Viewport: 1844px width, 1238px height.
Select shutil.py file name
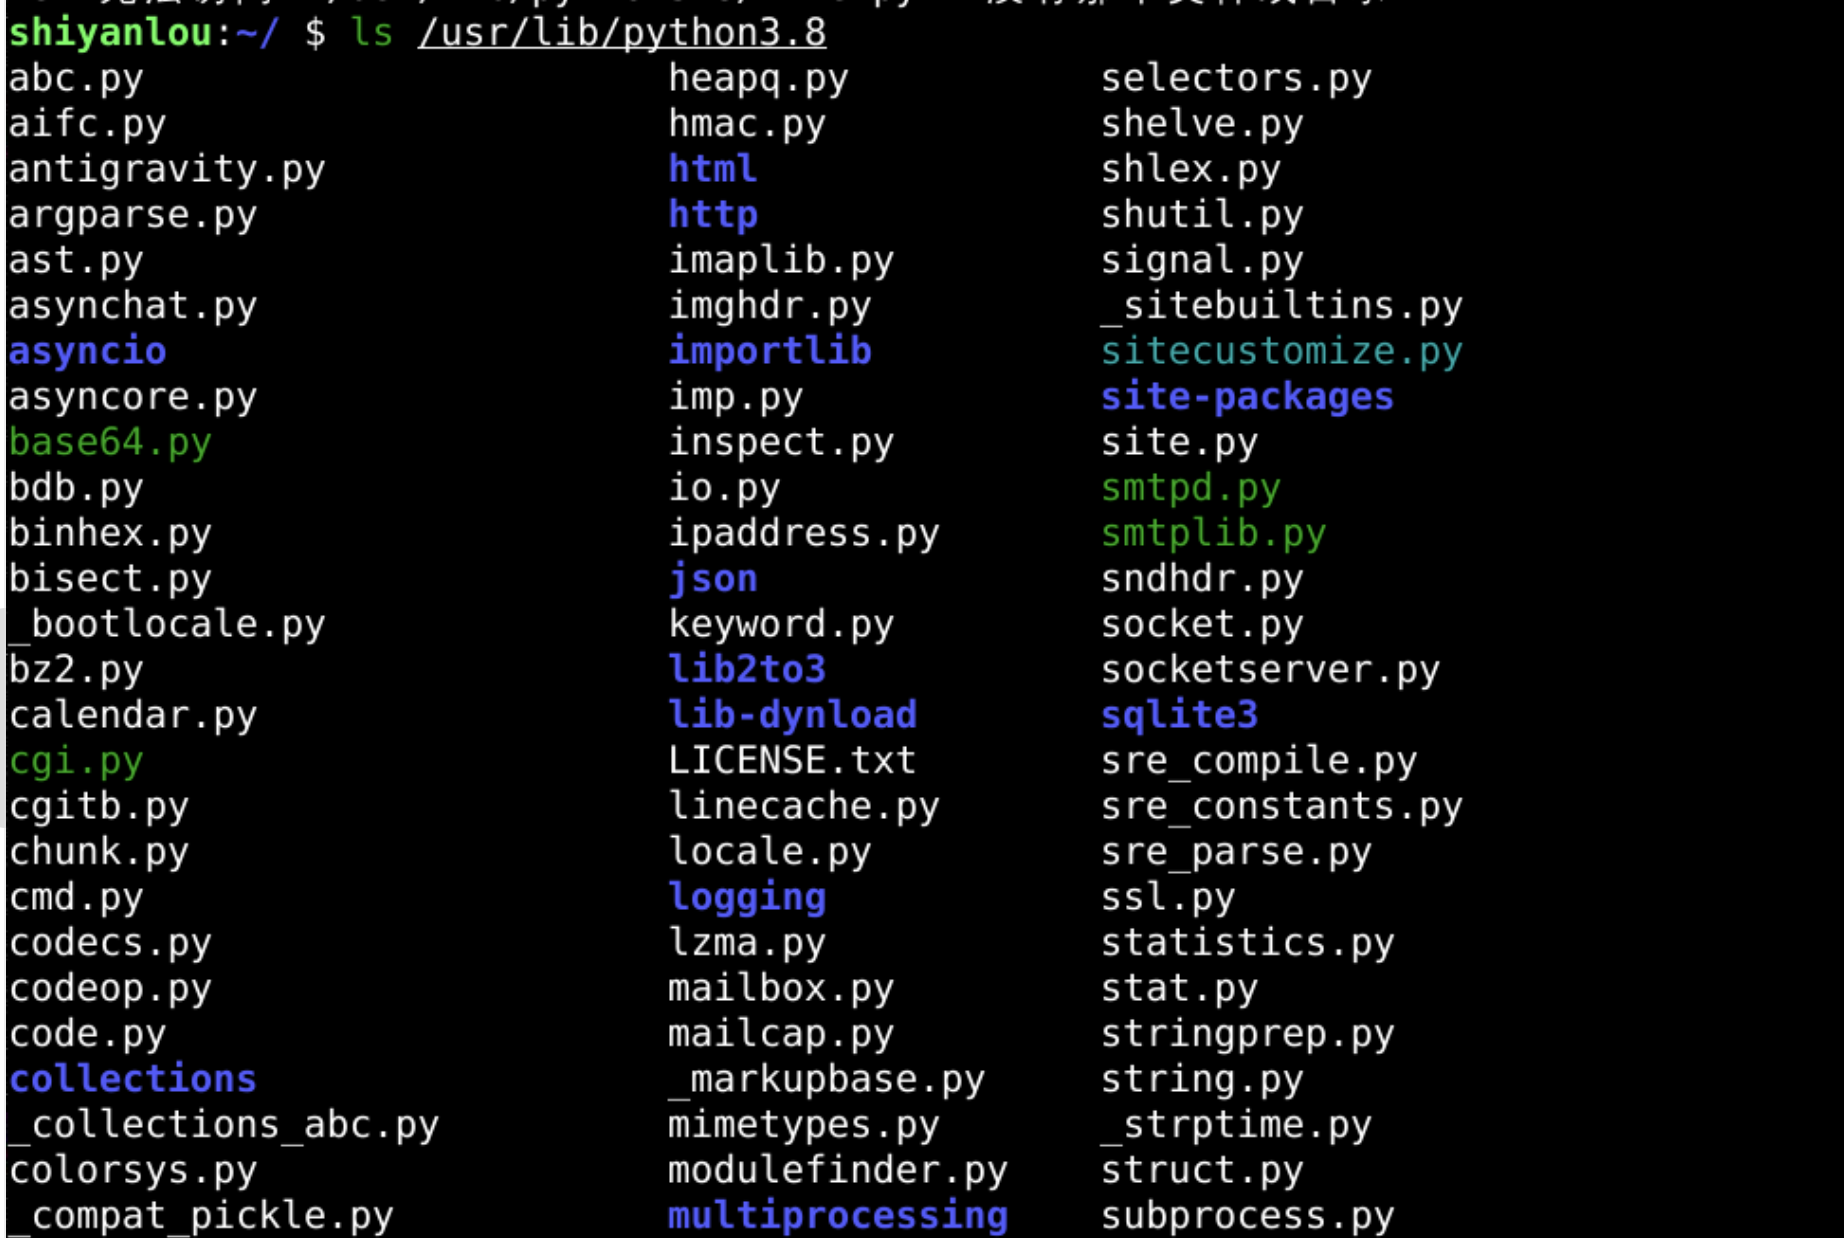pos(1202,215)
